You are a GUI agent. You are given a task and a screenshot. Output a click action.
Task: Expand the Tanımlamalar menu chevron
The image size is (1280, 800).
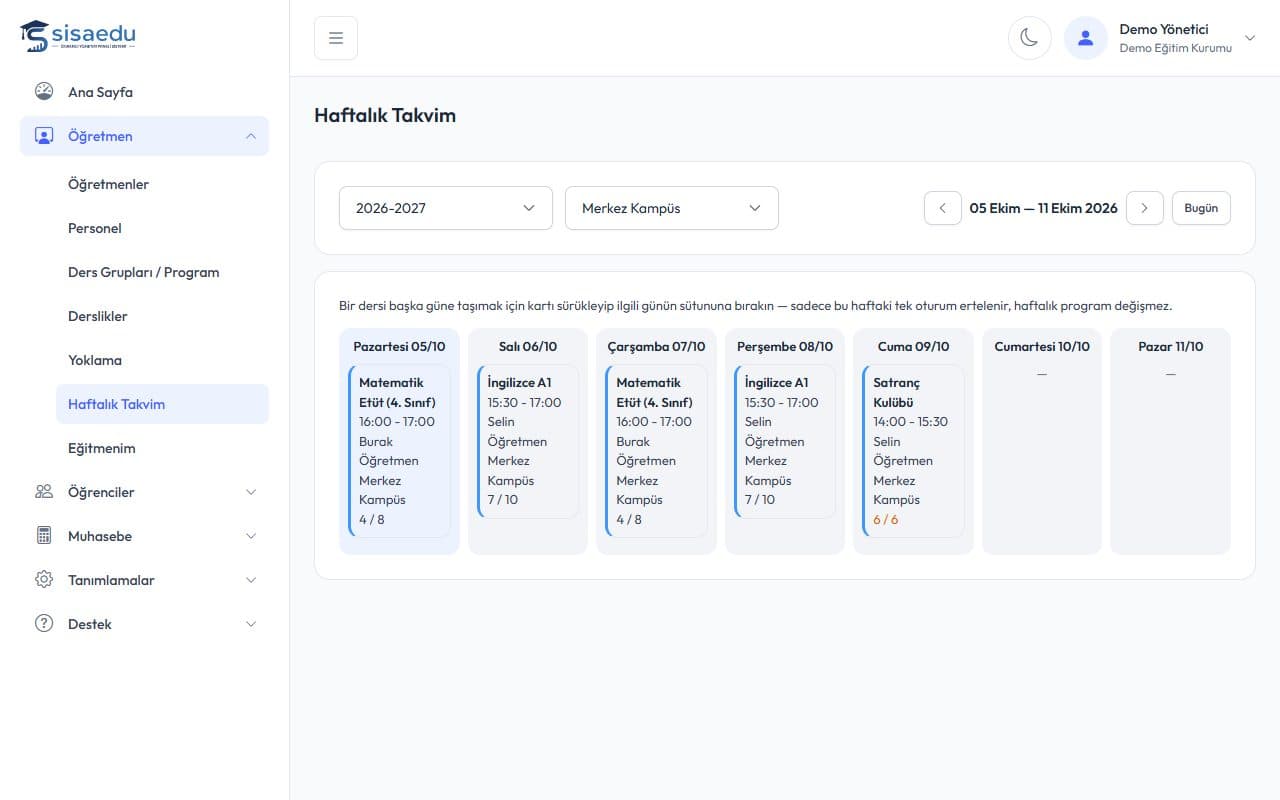[x=251, y=580]
